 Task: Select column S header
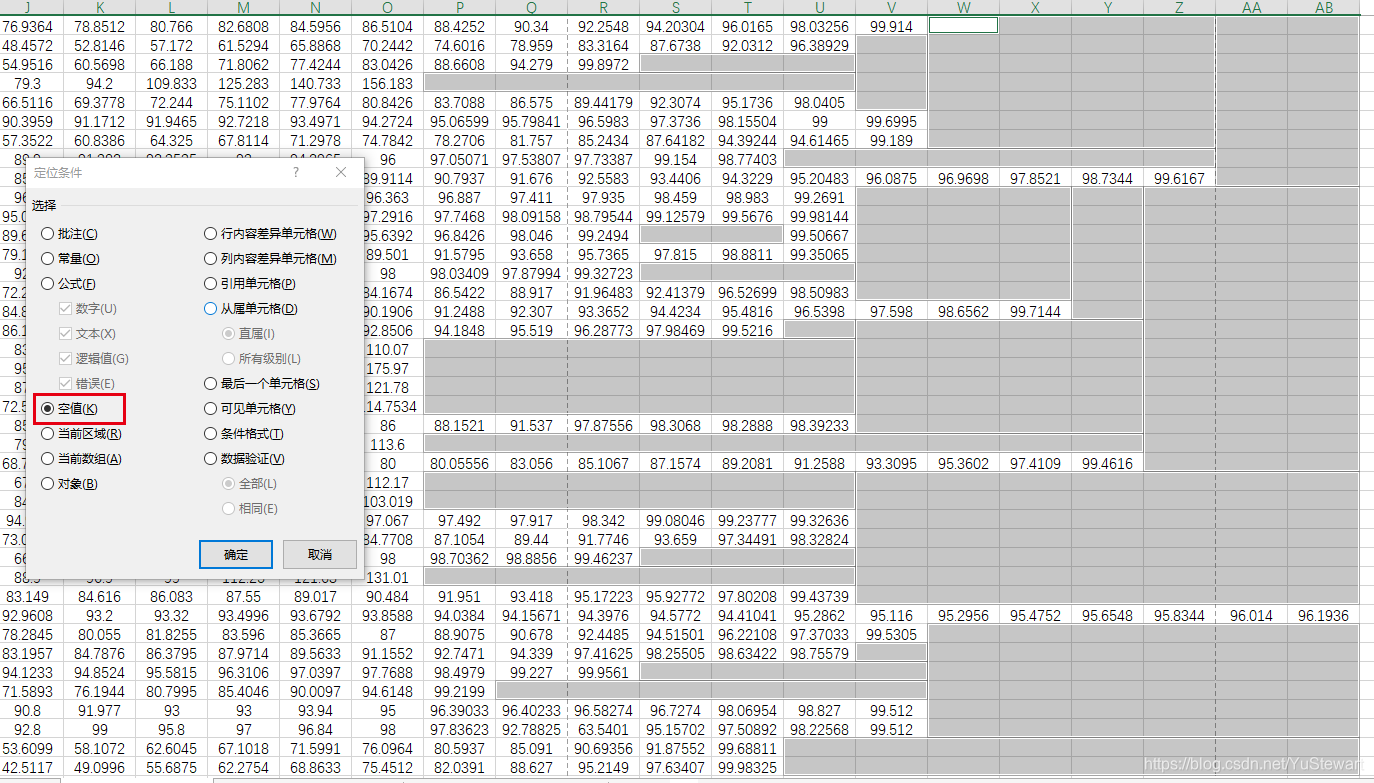[676, 8]
